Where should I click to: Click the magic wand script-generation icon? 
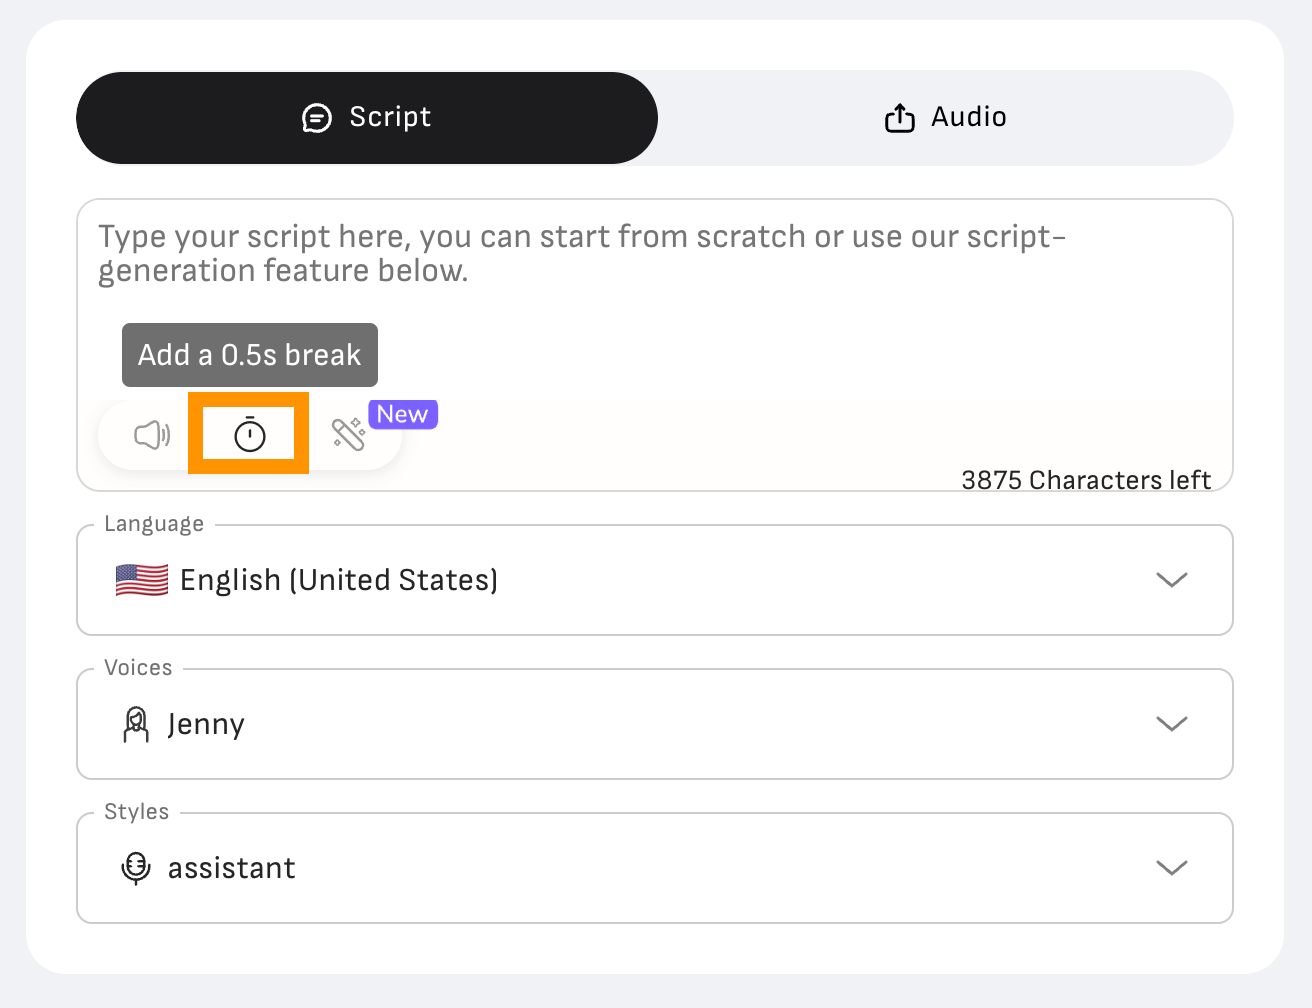tap(348, 434)
